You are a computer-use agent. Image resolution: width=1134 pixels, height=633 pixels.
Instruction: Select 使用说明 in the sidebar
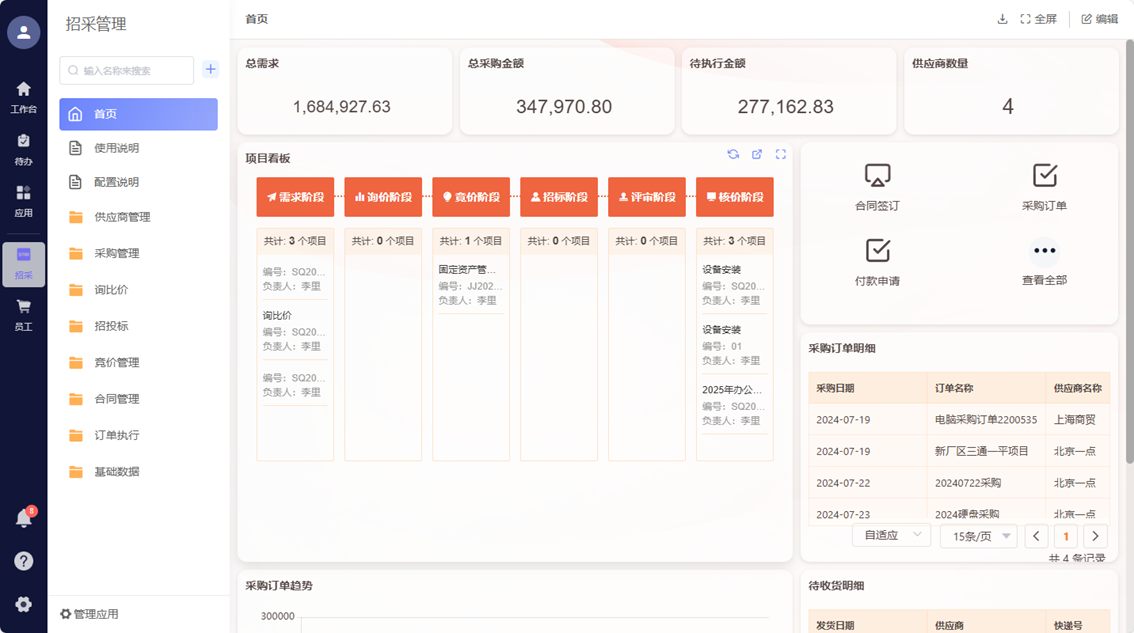pyautogui.click(x=117, y=148)
